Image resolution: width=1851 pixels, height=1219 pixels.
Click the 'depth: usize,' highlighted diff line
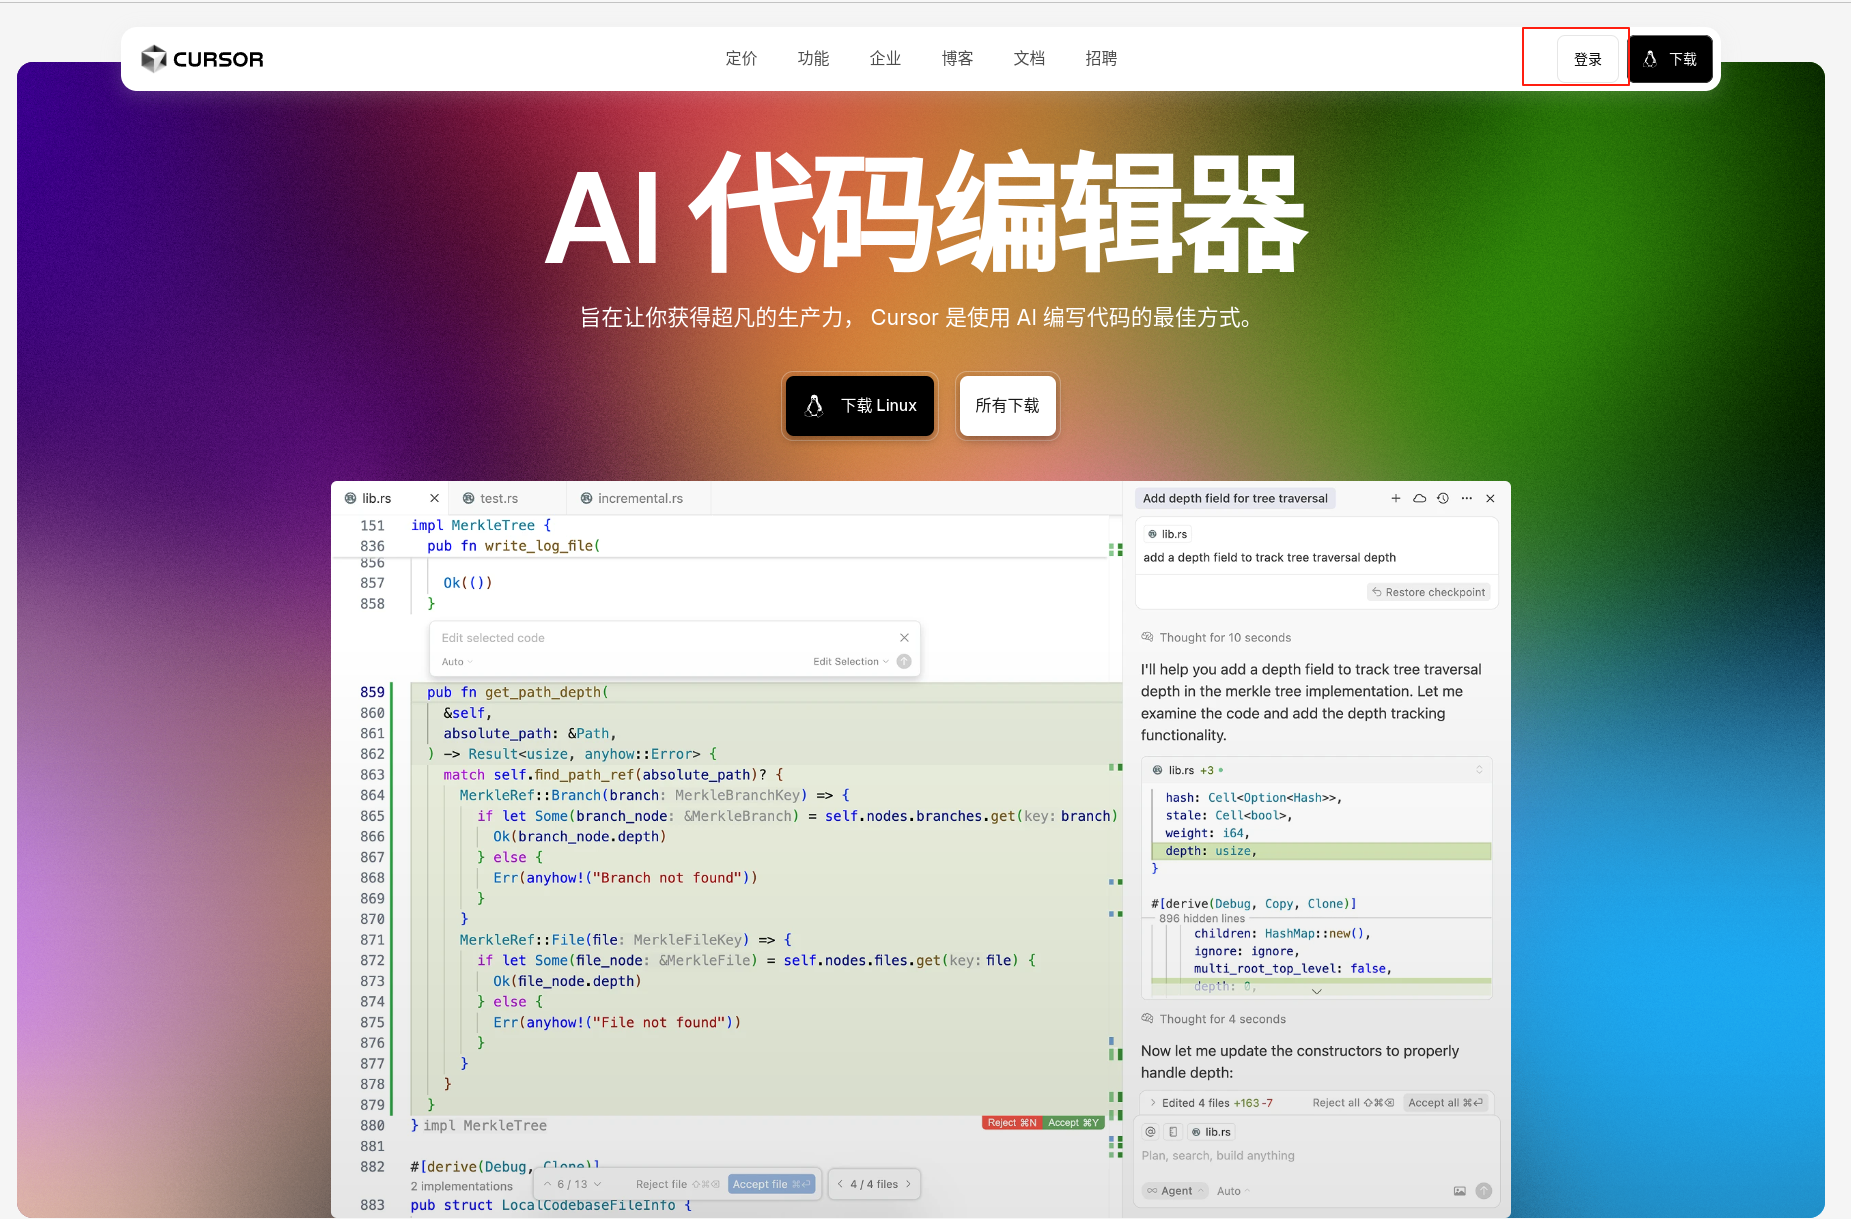point(1321,851)
